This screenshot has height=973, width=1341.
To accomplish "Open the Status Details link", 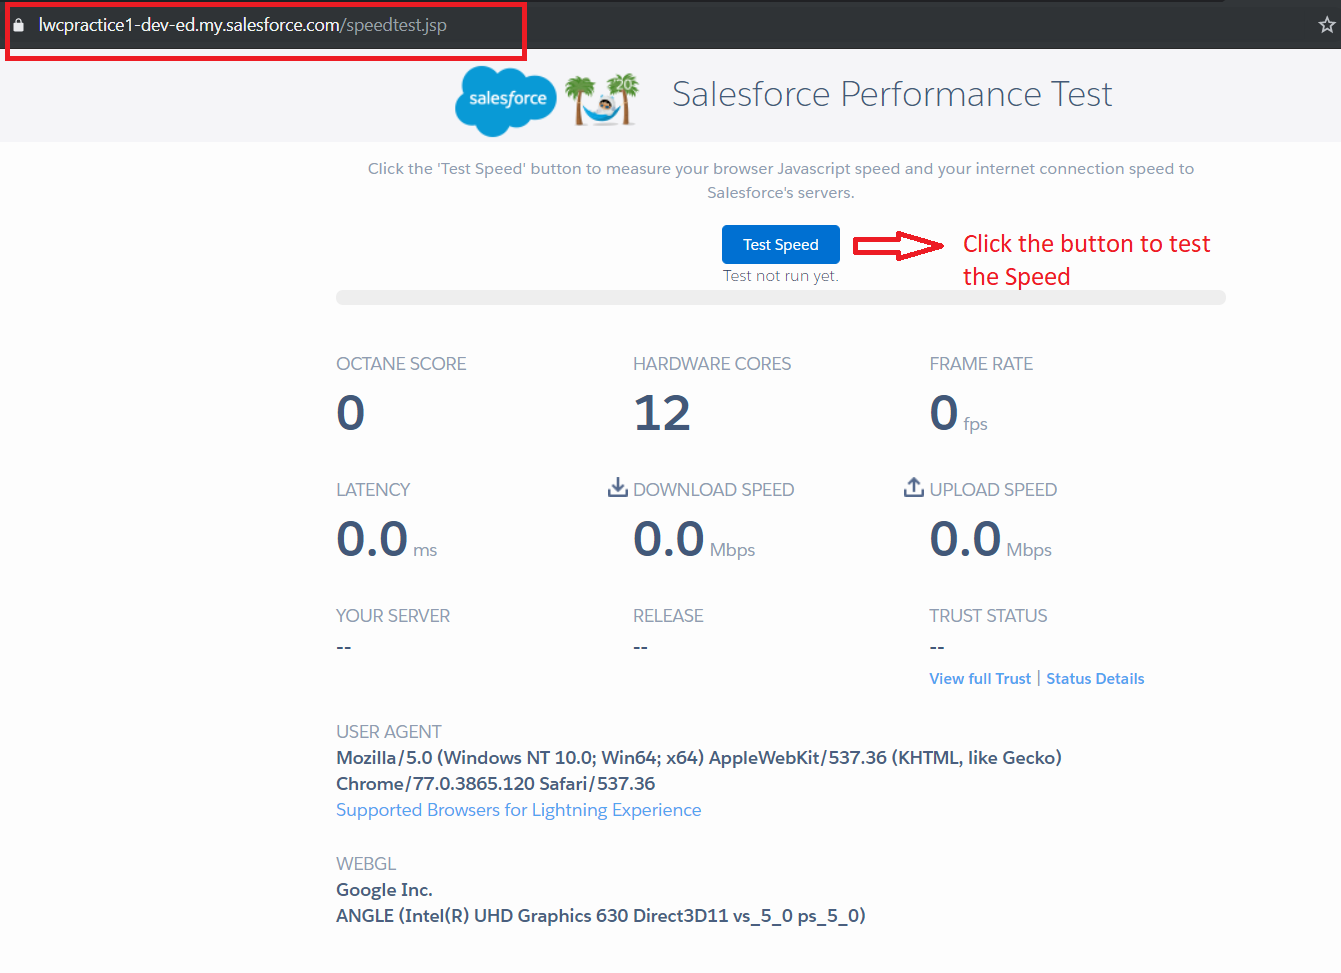I will 1095,678.
